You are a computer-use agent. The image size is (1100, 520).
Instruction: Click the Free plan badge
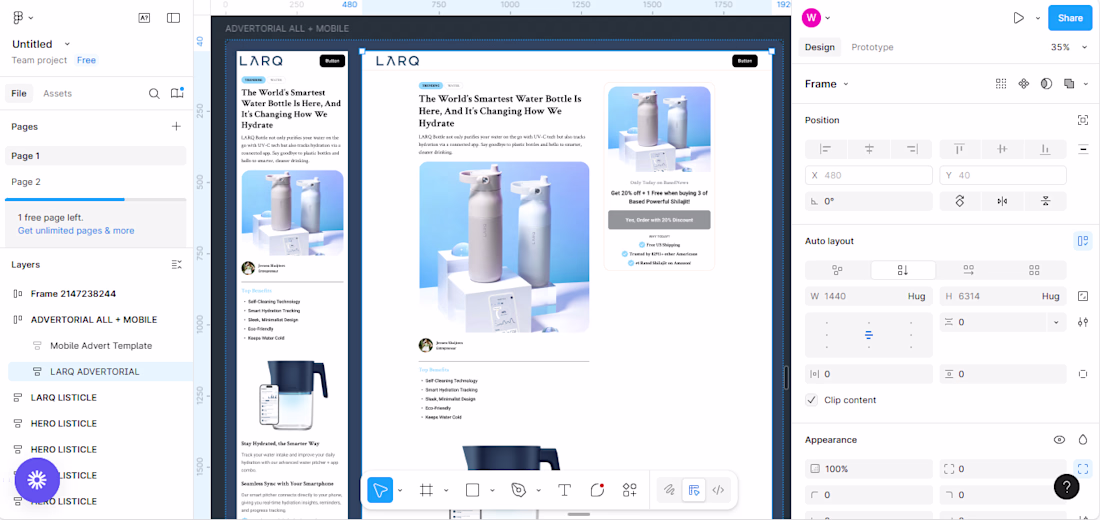pyautogui.click(x=86, y=60)
